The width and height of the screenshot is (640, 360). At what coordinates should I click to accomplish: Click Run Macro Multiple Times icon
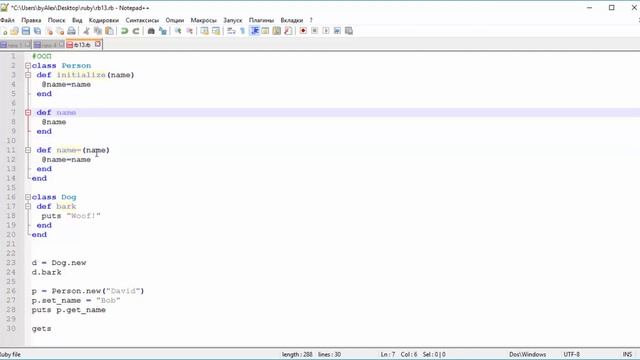tap(338, 31)
